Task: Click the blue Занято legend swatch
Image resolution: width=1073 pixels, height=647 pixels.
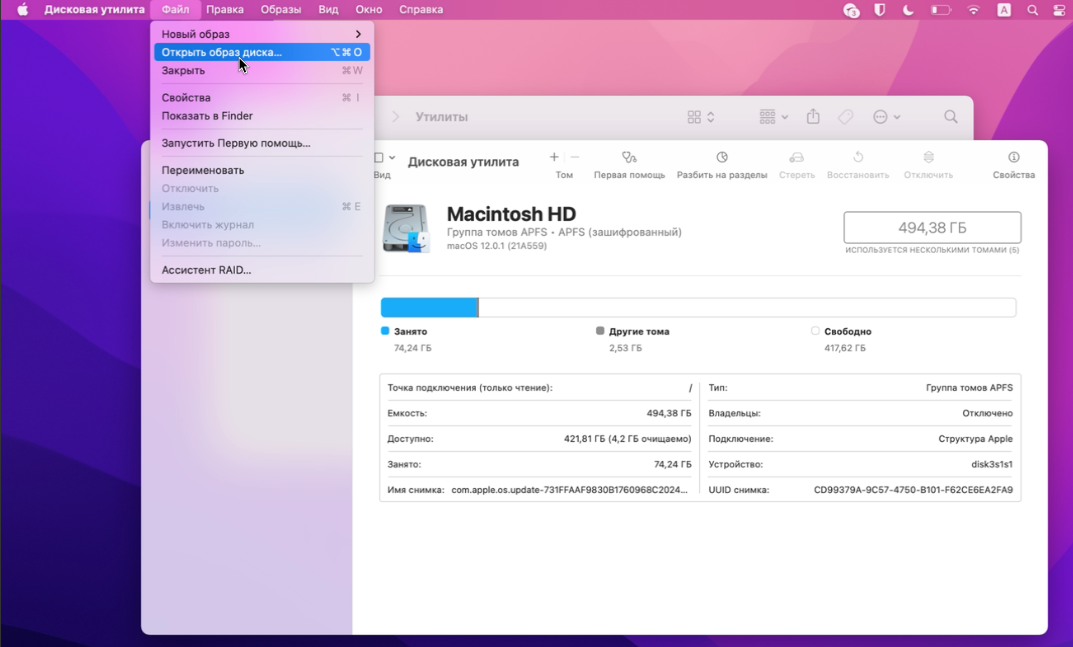Action: click(385, 331)
